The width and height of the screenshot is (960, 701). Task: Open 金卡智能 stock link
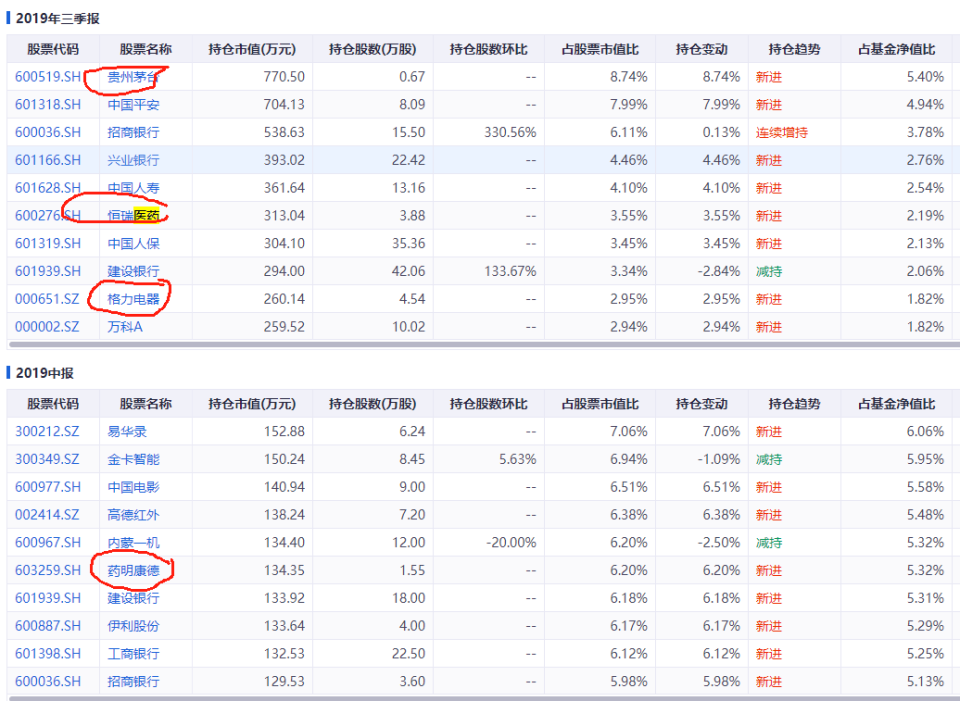tap(133, 459)
